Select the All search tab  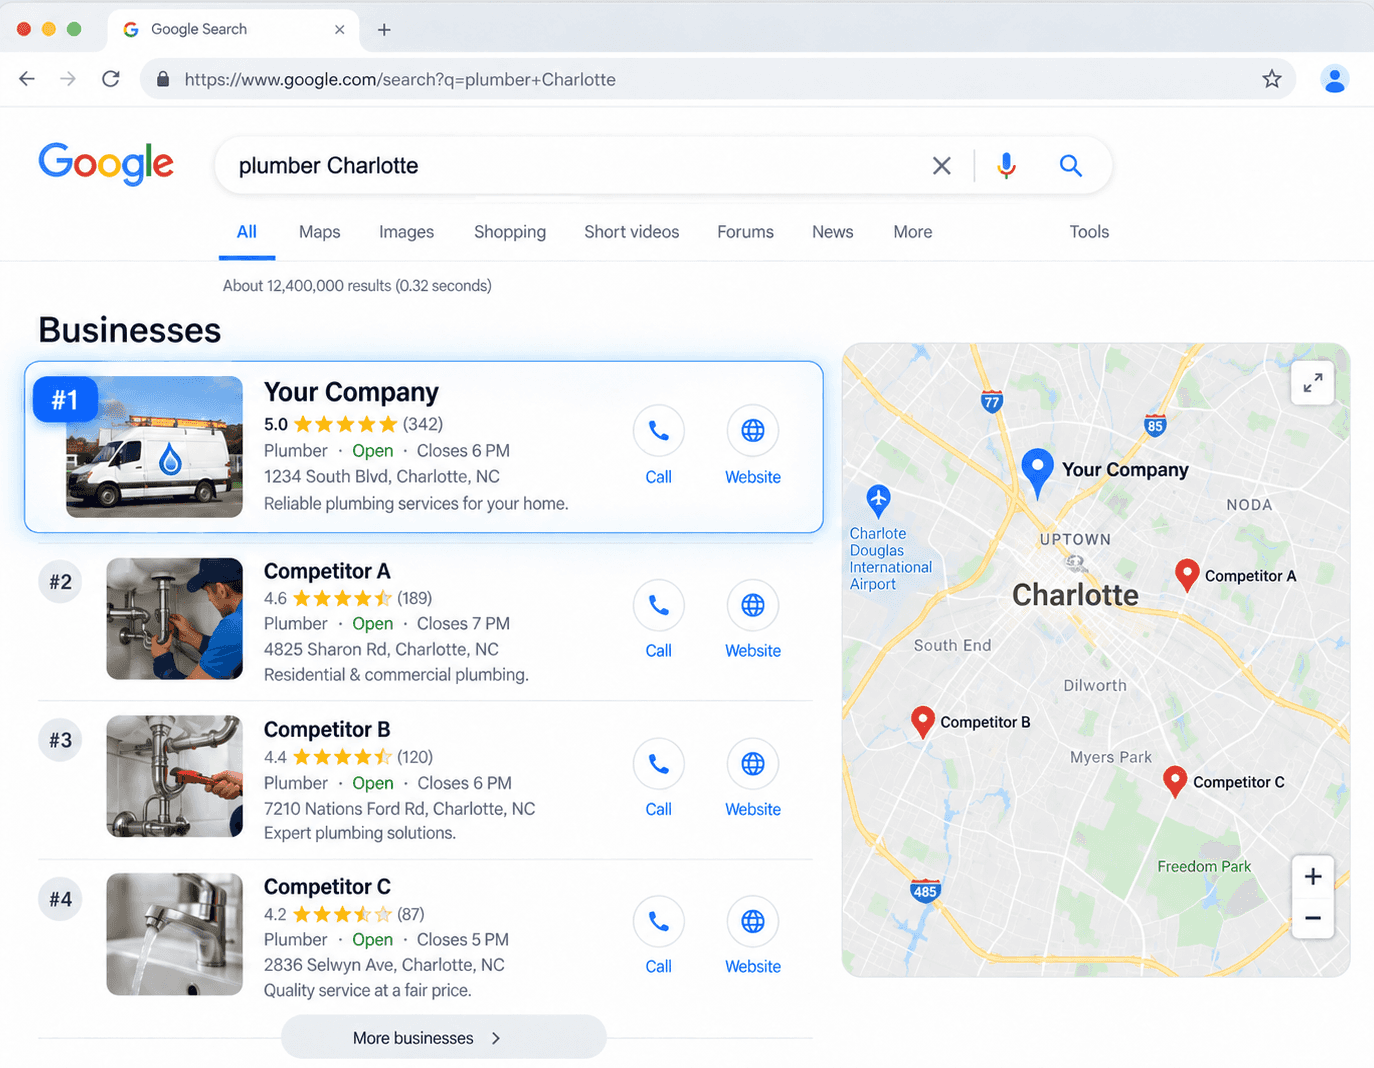tap(247, 232)
